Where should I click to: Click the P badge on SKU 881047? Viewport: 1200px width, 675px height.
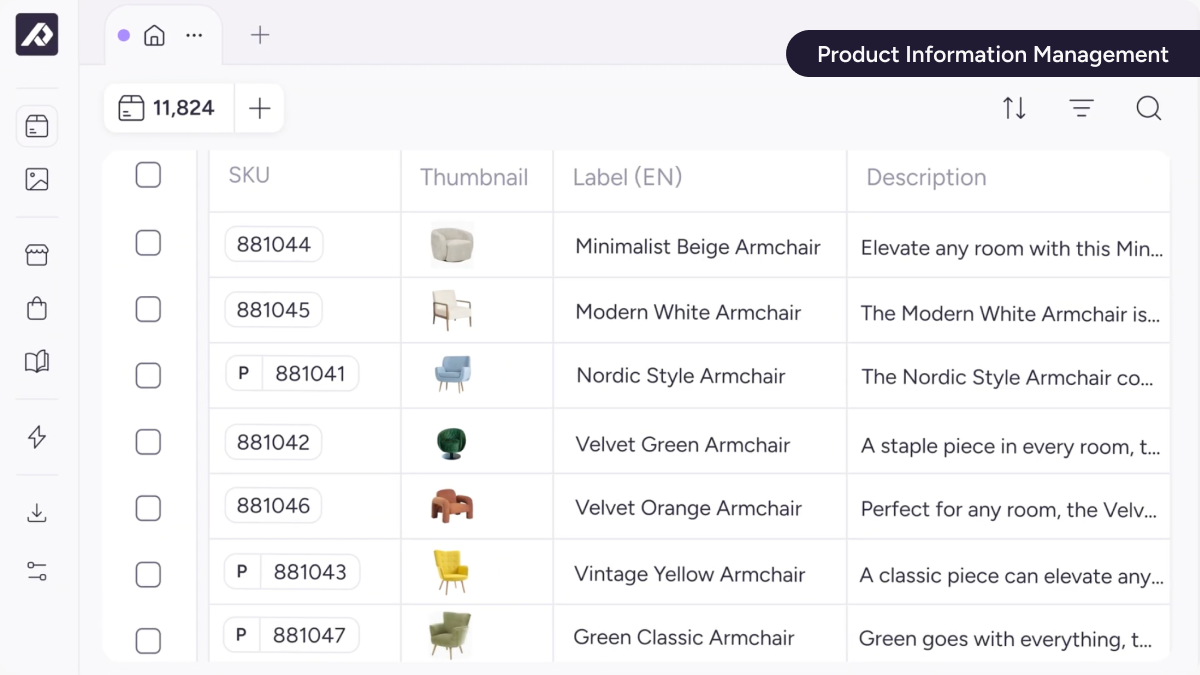241,635
